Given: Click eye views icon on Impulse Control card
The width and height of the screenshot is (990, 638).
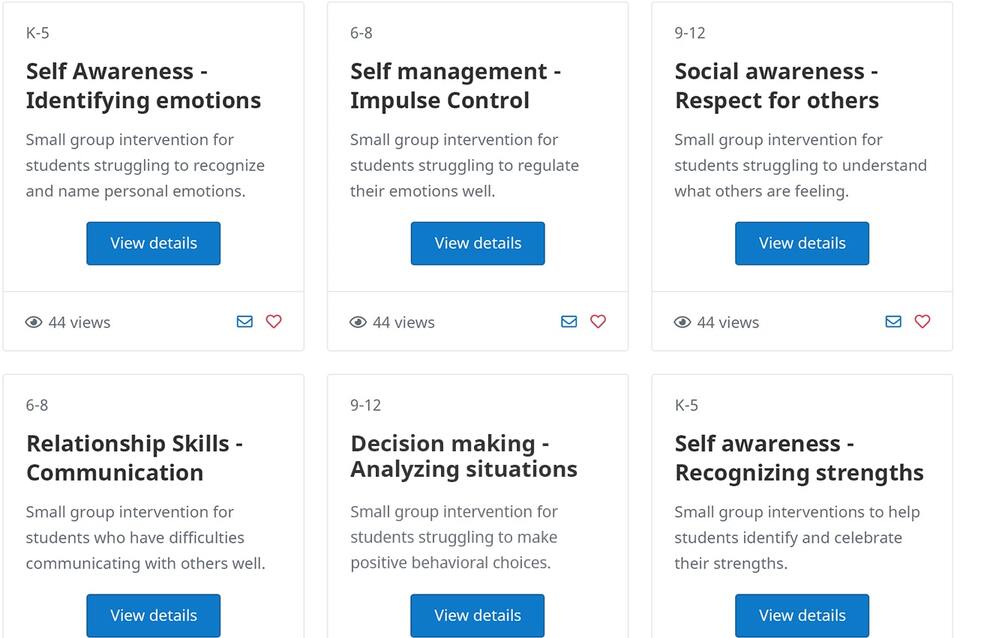Looking at the screenshot, I should 358,322.
